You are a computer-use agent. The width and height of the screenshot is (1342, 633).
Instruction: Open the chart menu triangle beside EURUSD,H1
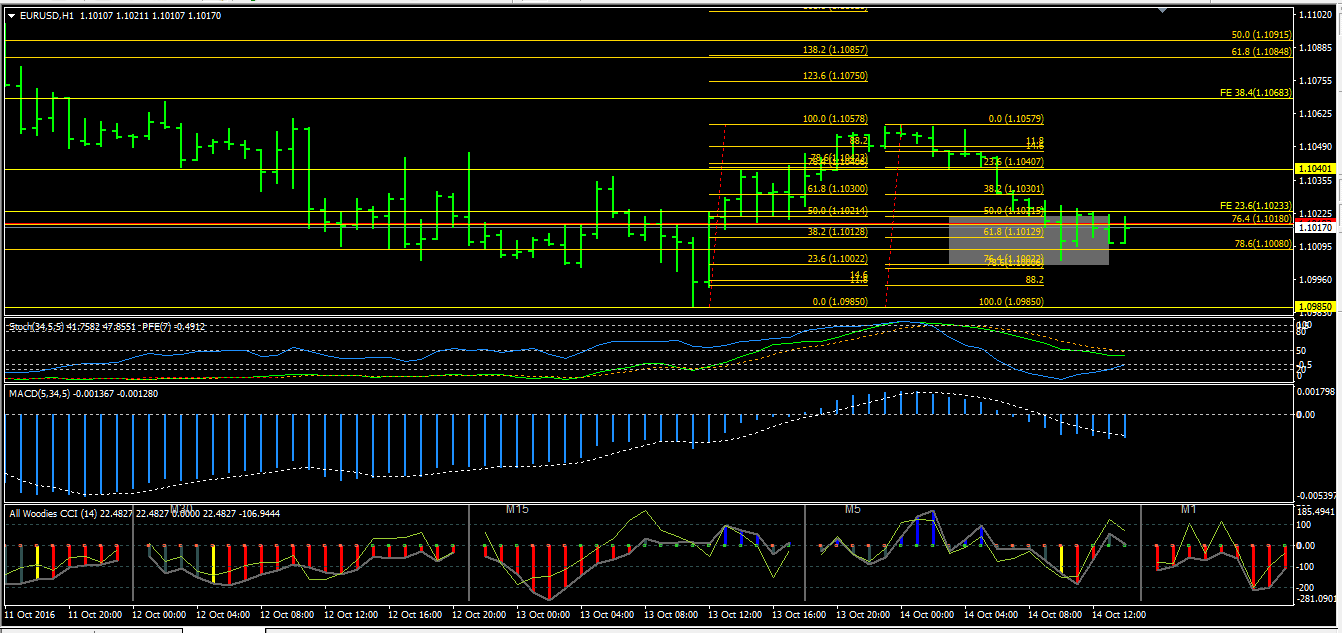11,15
